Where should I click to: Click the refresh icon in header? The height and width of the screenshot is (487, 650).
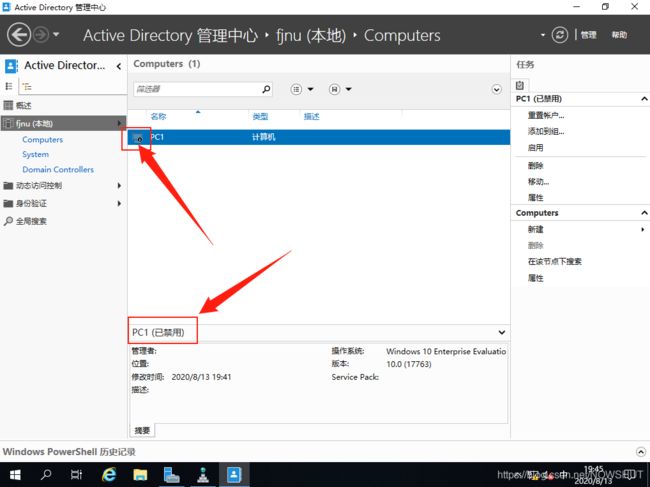coord(559,35)
